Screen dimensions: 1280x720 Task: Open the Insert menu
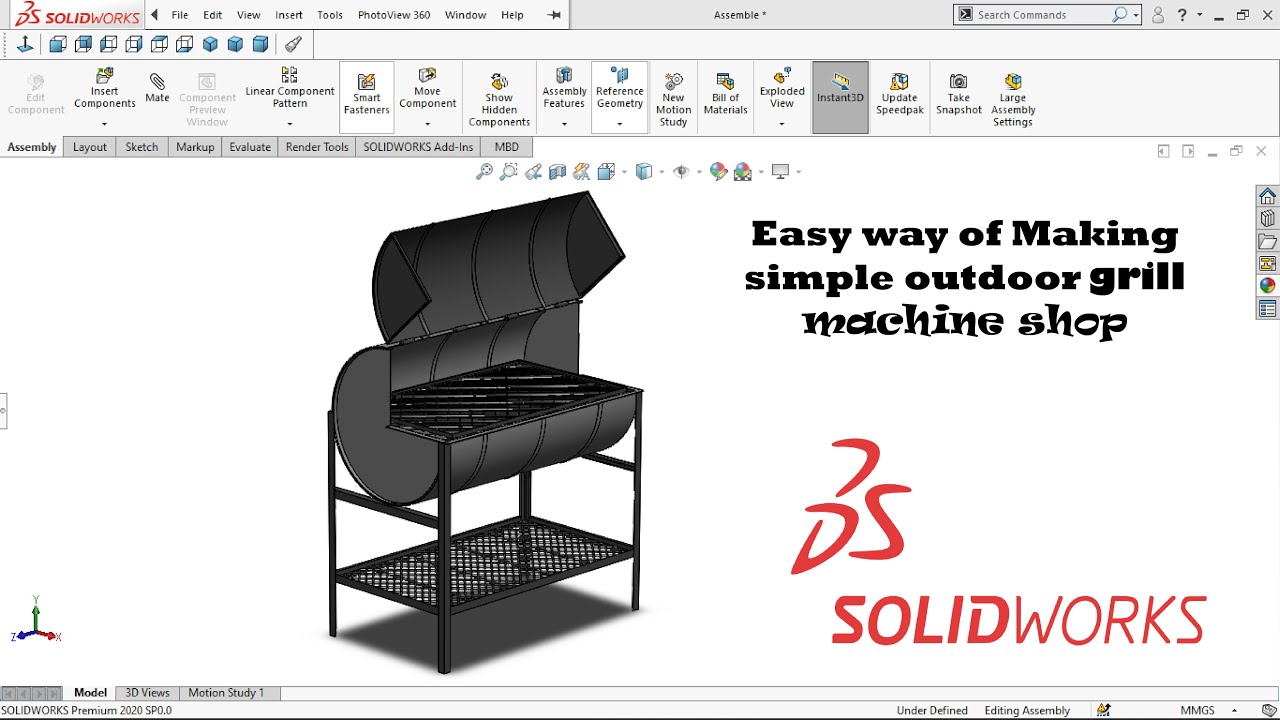coord(289,15)
